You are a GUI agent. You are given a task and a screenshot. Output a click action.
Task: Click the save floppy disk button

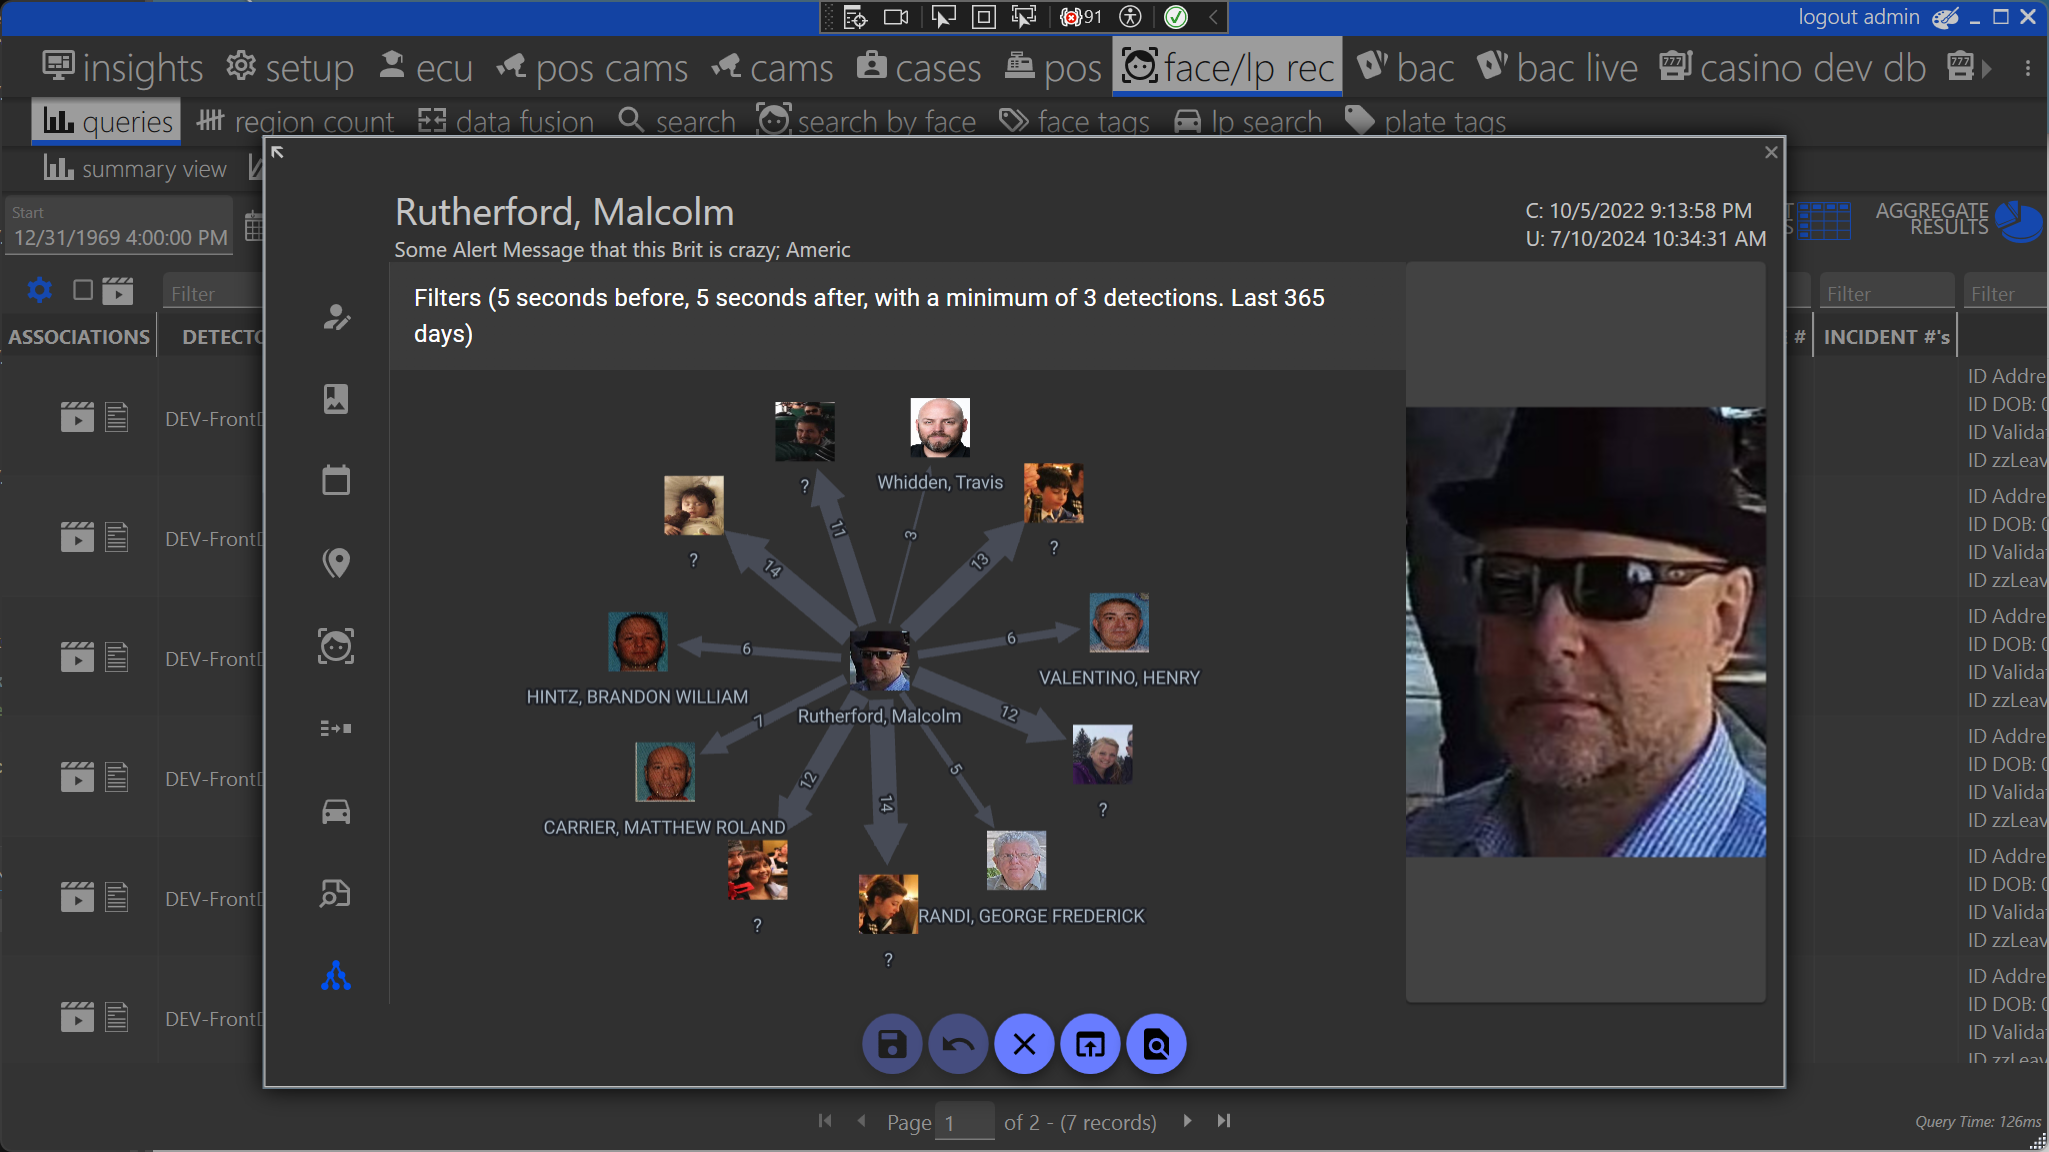pos(891,1045)
